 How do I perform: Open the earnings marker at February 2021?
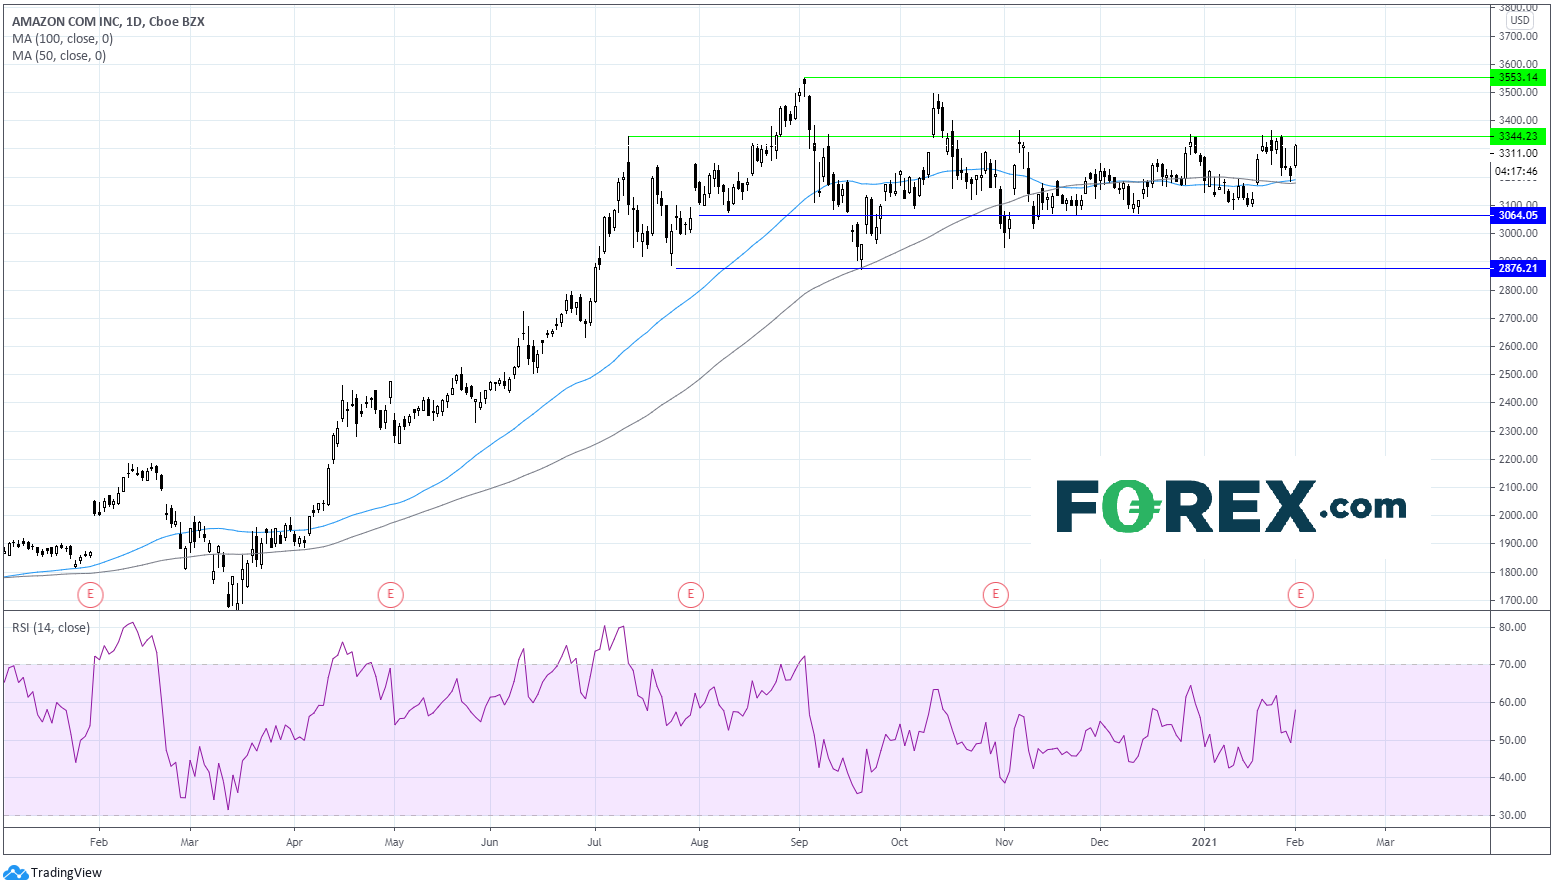(x=1300, y=595)
